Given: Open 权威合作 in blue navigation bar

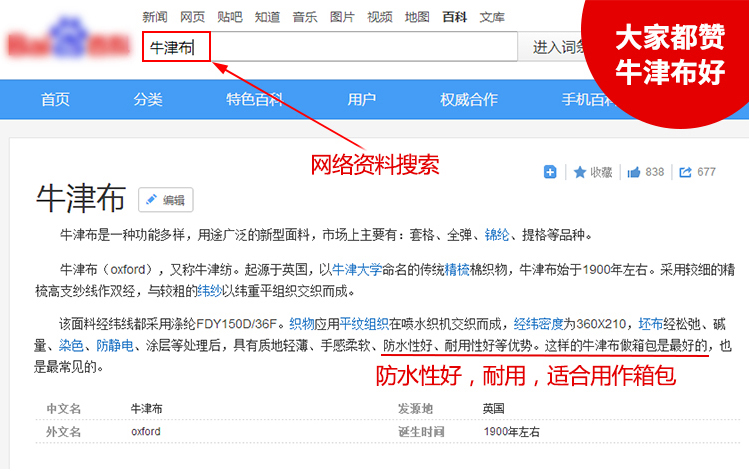Looking at the screenshot, I should point(469,99).
